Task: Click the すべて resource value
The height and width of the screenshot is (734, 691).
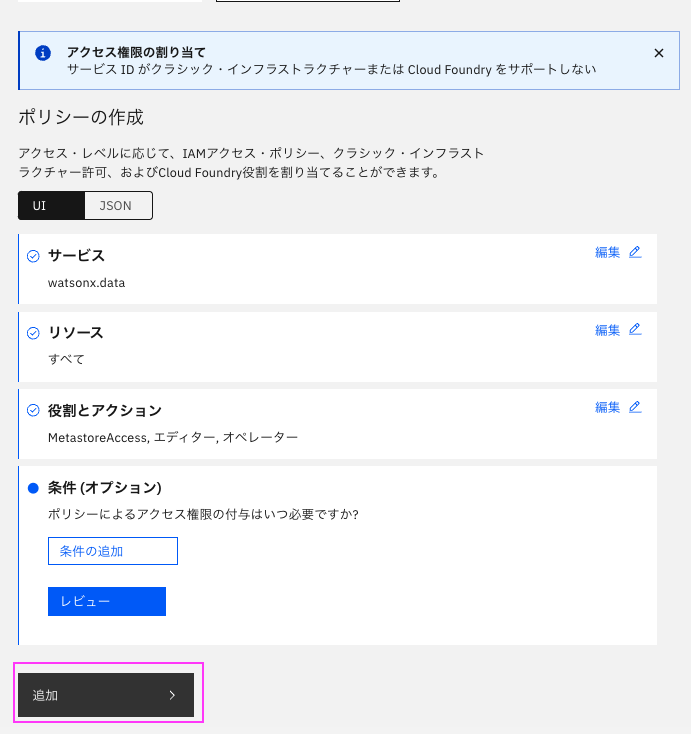Action: coord(66,360)
